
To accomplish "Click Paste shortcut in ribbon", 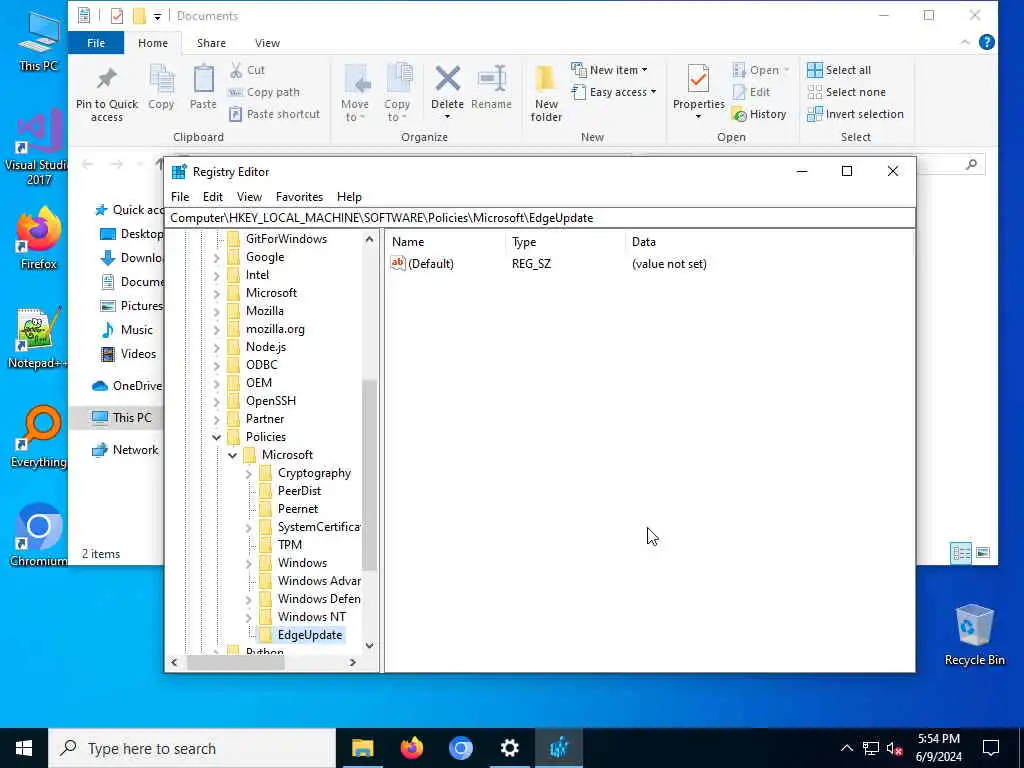I will [274, 114].
